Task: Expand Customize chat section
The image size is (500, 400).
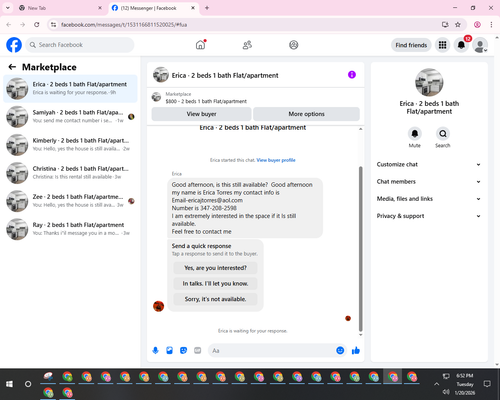Action: (x=429, y=164)
